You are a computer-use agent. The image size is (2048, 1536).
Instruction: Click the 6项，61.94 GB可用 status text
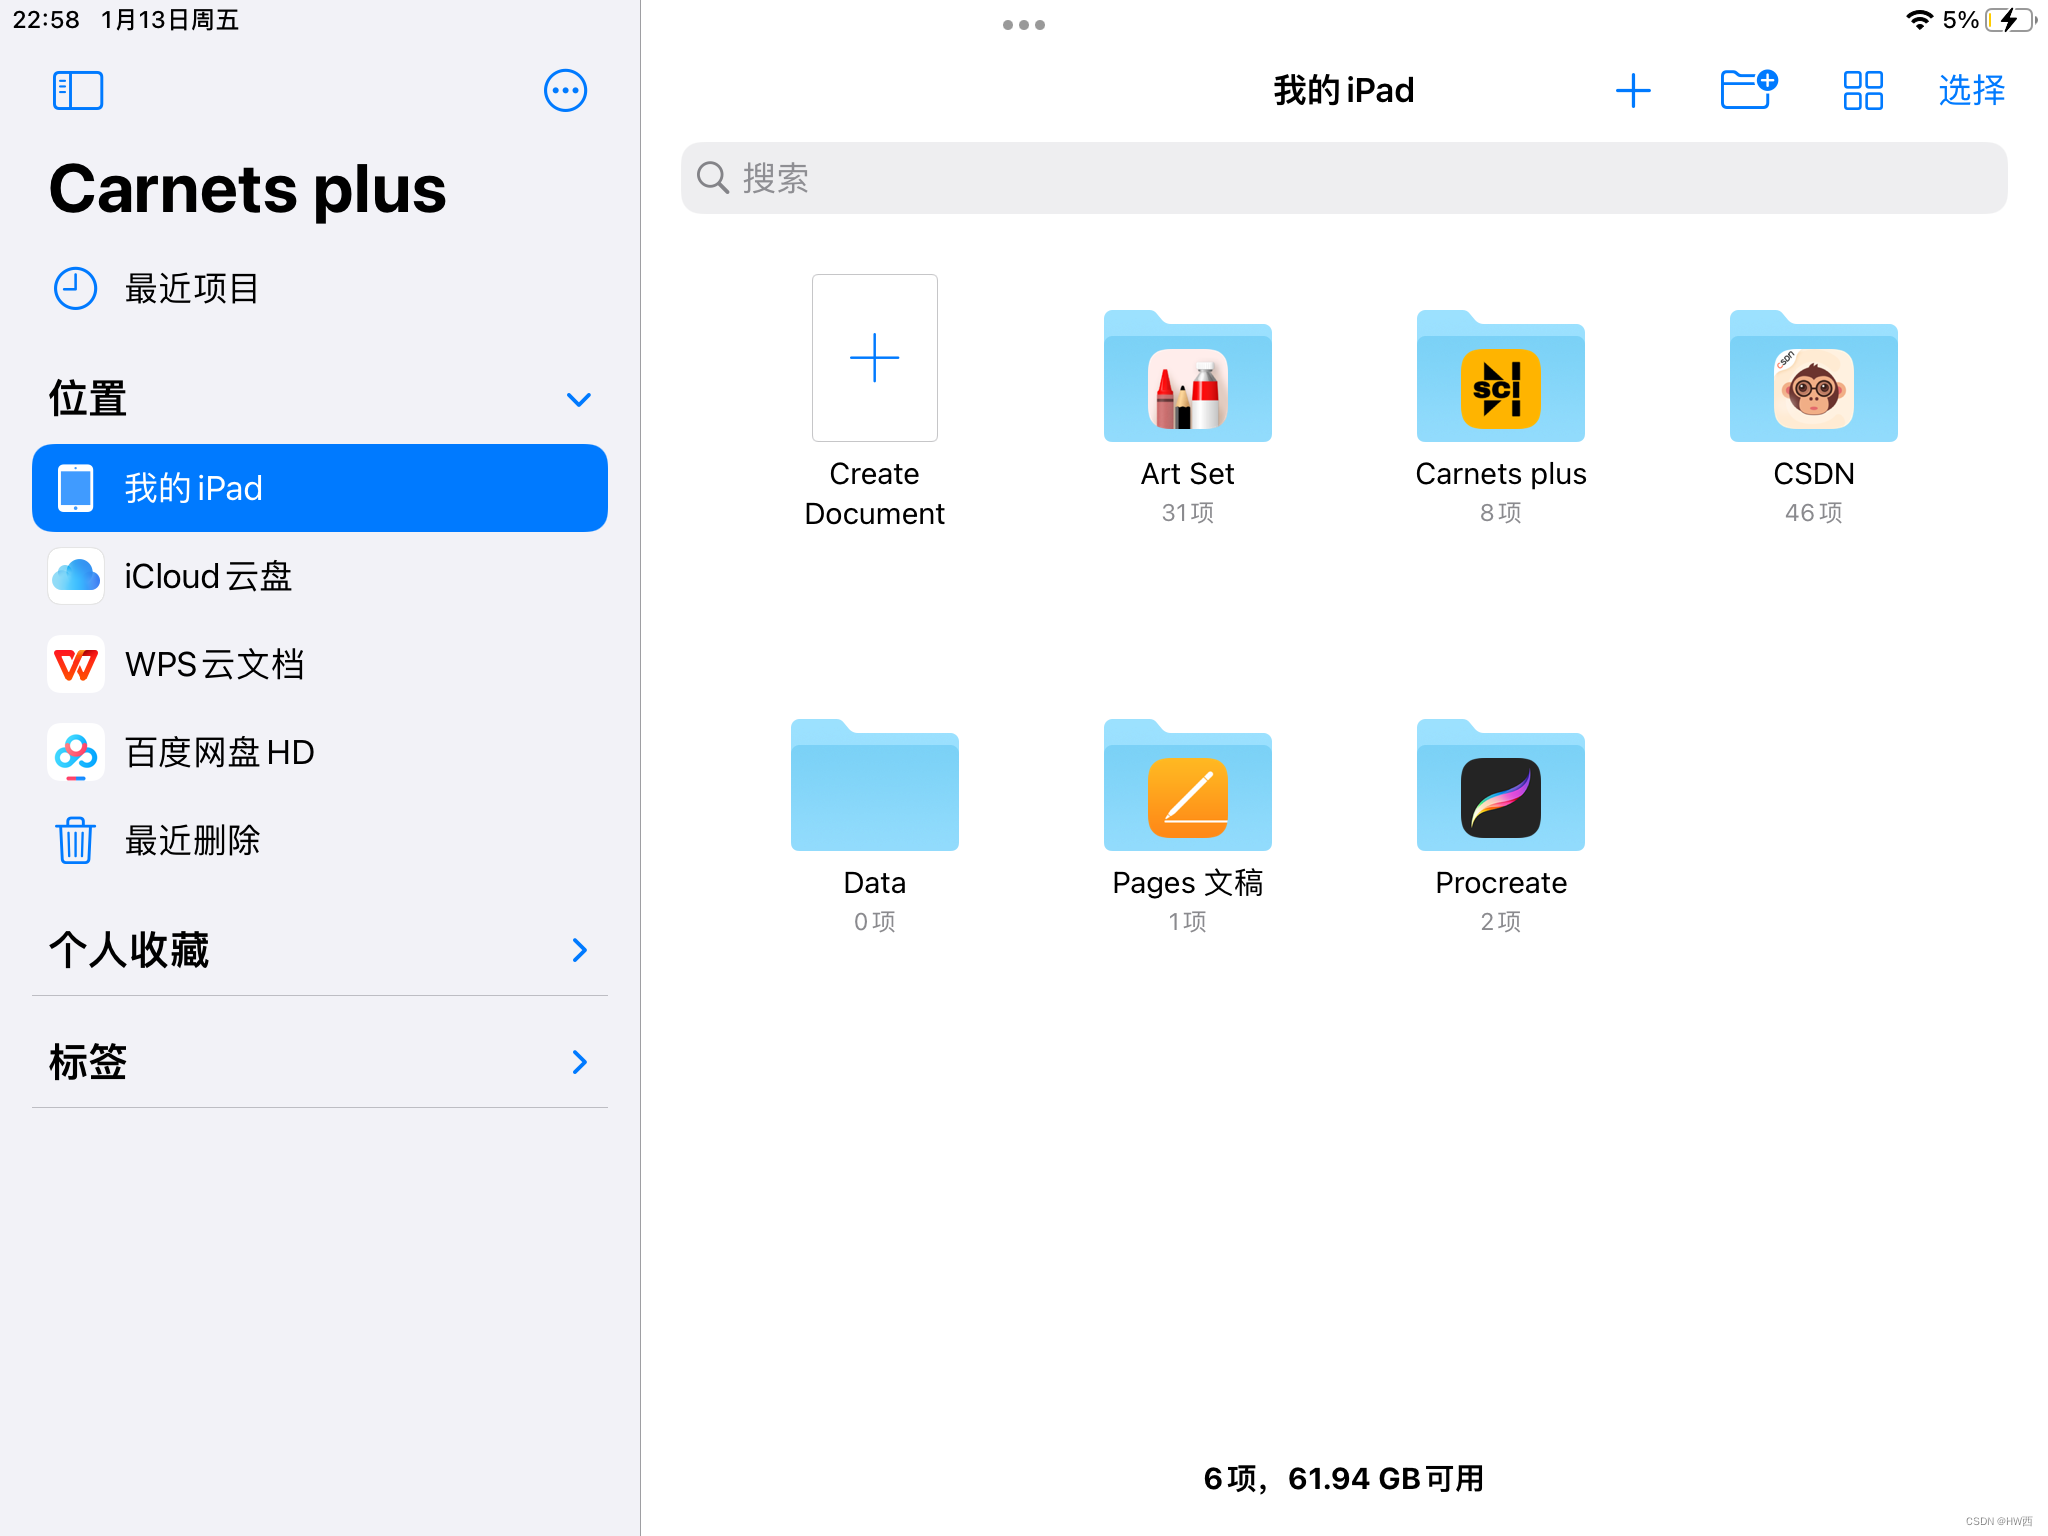pyautogui.click(x=1344, y=1479)
